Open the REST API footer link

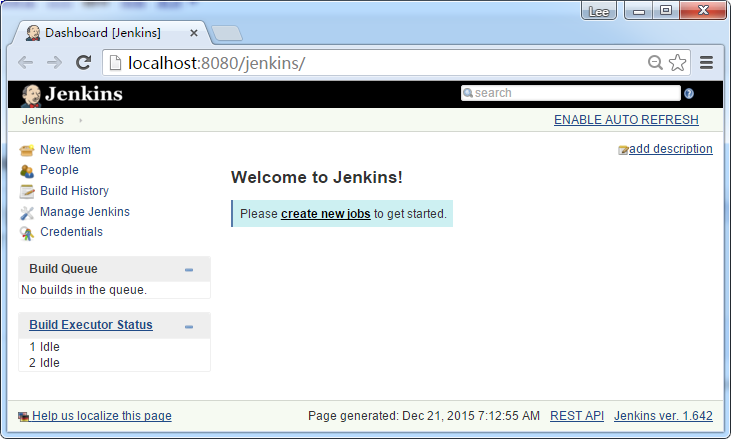click(x=577, y=416)
